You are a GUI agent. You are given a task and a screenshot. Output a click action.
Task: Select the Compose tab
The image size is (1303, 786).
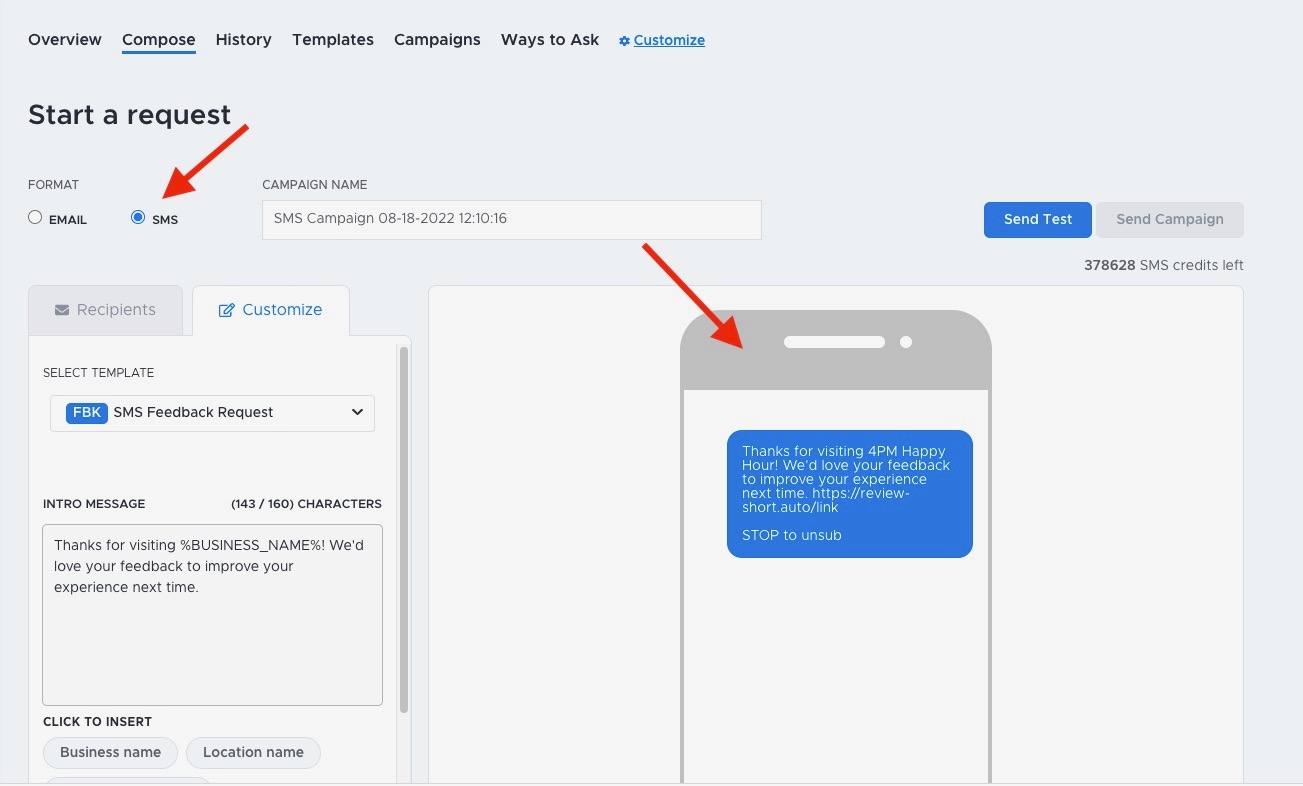click(x=159, y=40)
